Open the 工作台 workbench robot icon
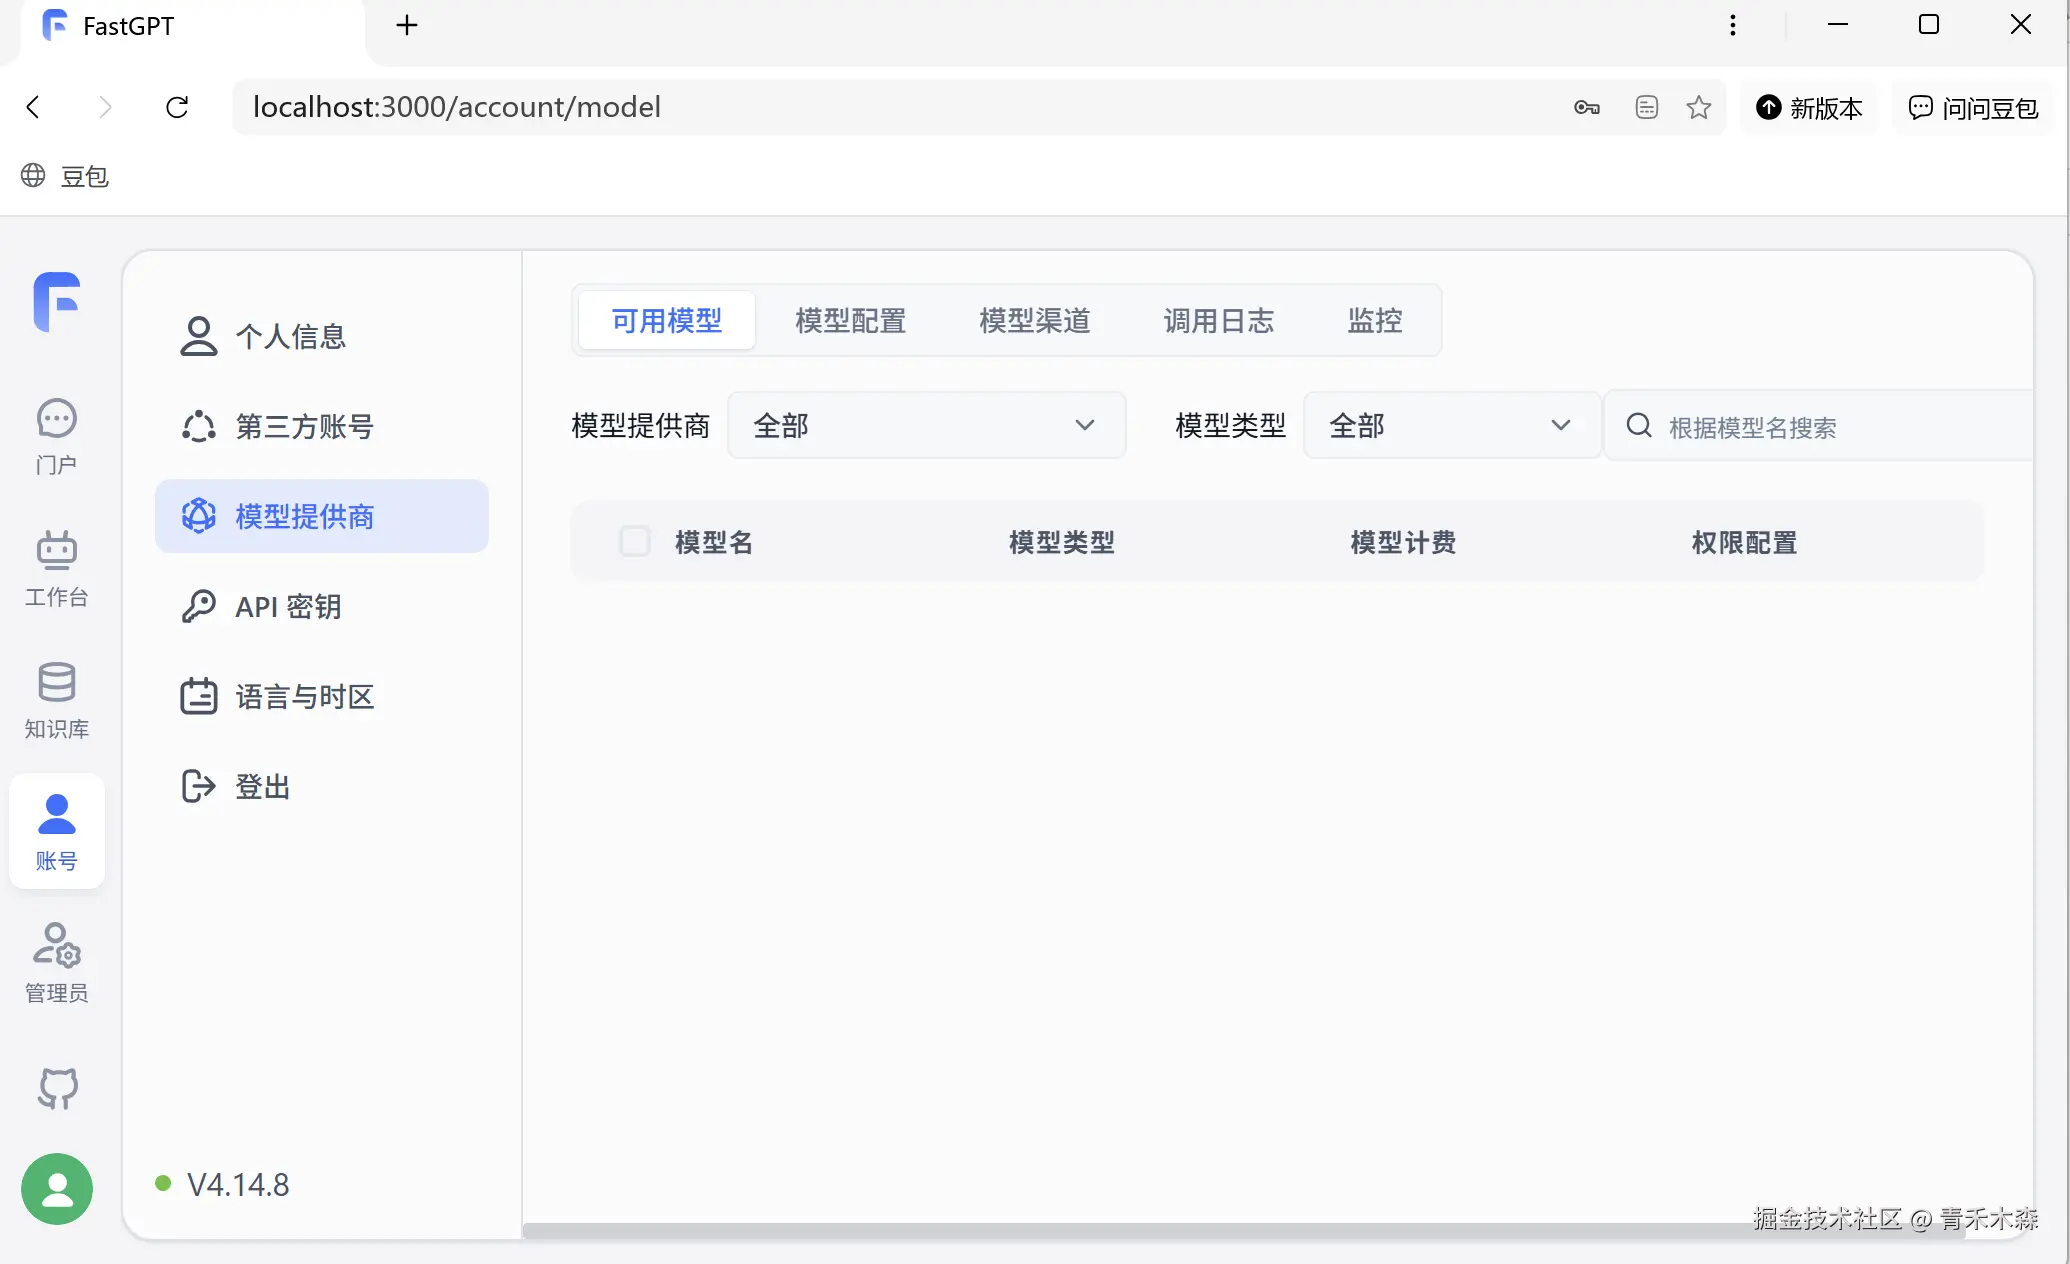The height and width of the screenshot is (1264, 2070). pos(56,551)
